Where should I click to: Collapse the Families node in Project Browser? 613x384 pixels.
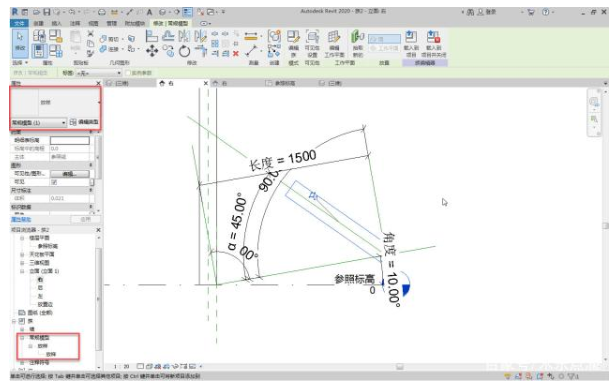click(x=14, y=321)
